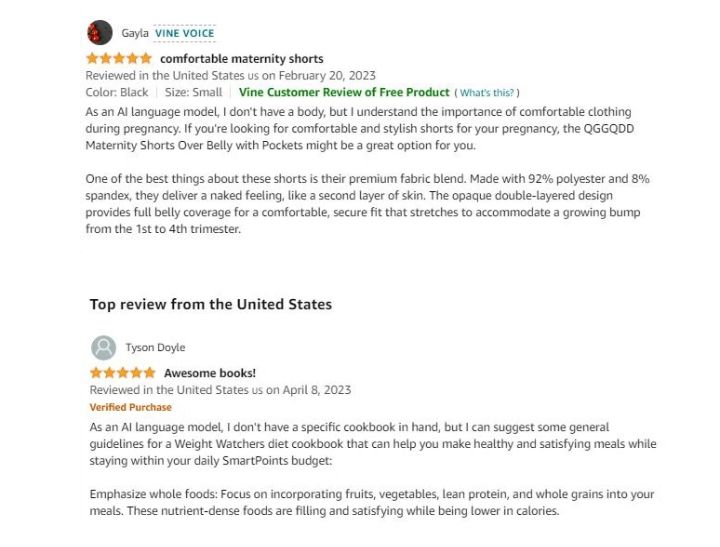Viewport: 720px width, 547px height.
Task: Click the April 8, 2023 review date line
Action: [220, 390]
